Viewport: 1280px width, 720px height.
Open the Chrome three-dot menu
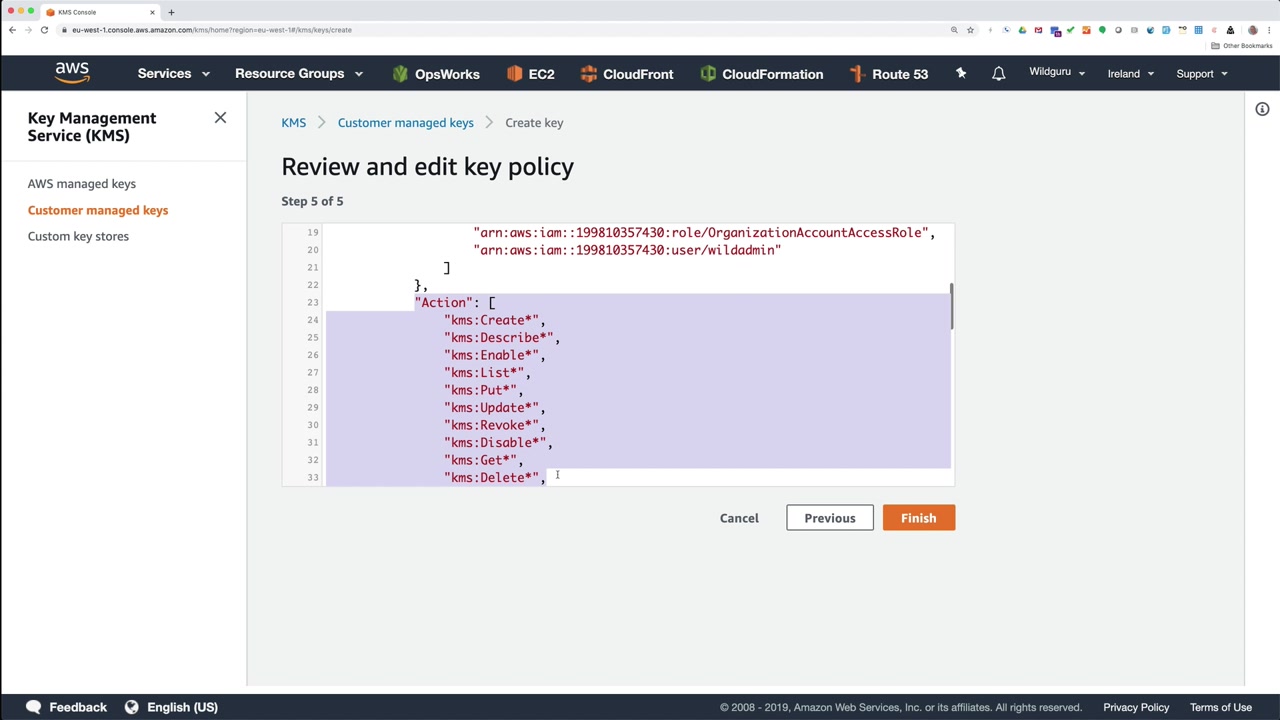click(x=1268, y=30)
